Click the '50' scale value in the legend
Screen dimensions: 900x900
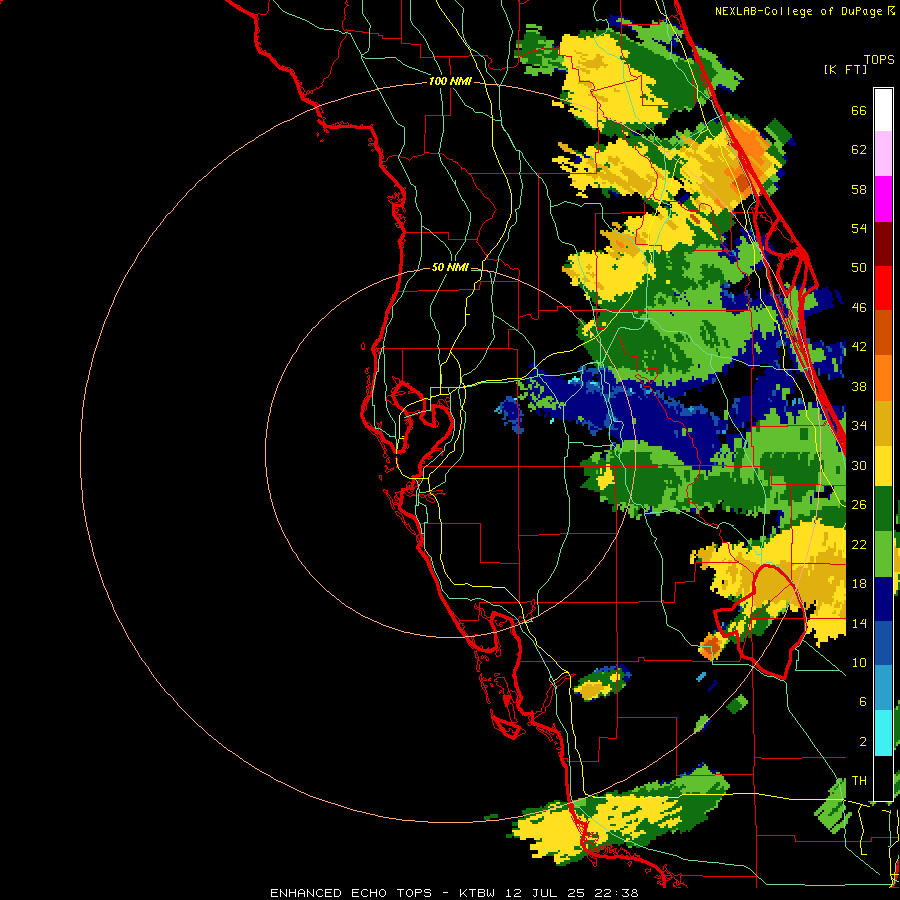pos(859,268)
